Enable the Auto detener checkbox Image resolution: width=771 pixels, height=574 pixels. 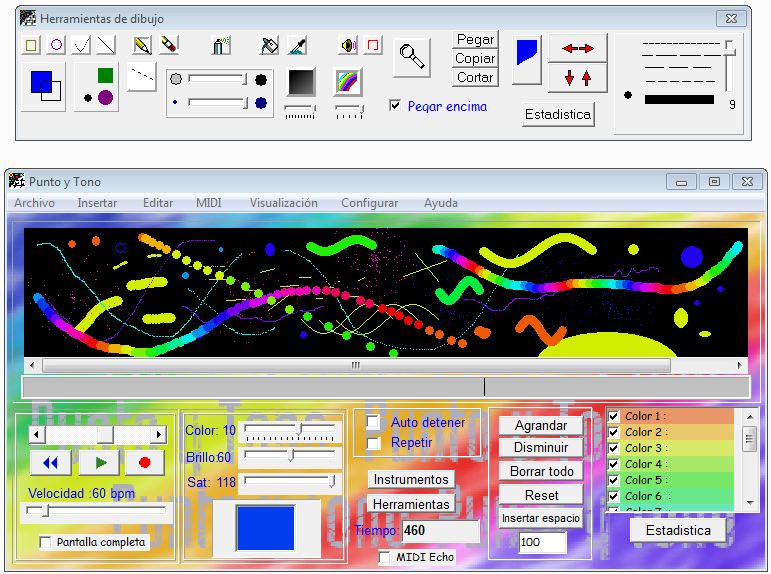373,422
